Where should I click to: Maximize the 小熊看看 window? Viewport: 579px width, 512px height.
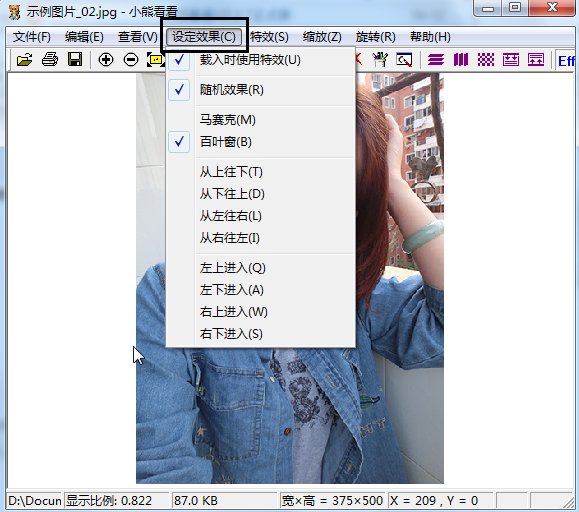coord(515,8)
